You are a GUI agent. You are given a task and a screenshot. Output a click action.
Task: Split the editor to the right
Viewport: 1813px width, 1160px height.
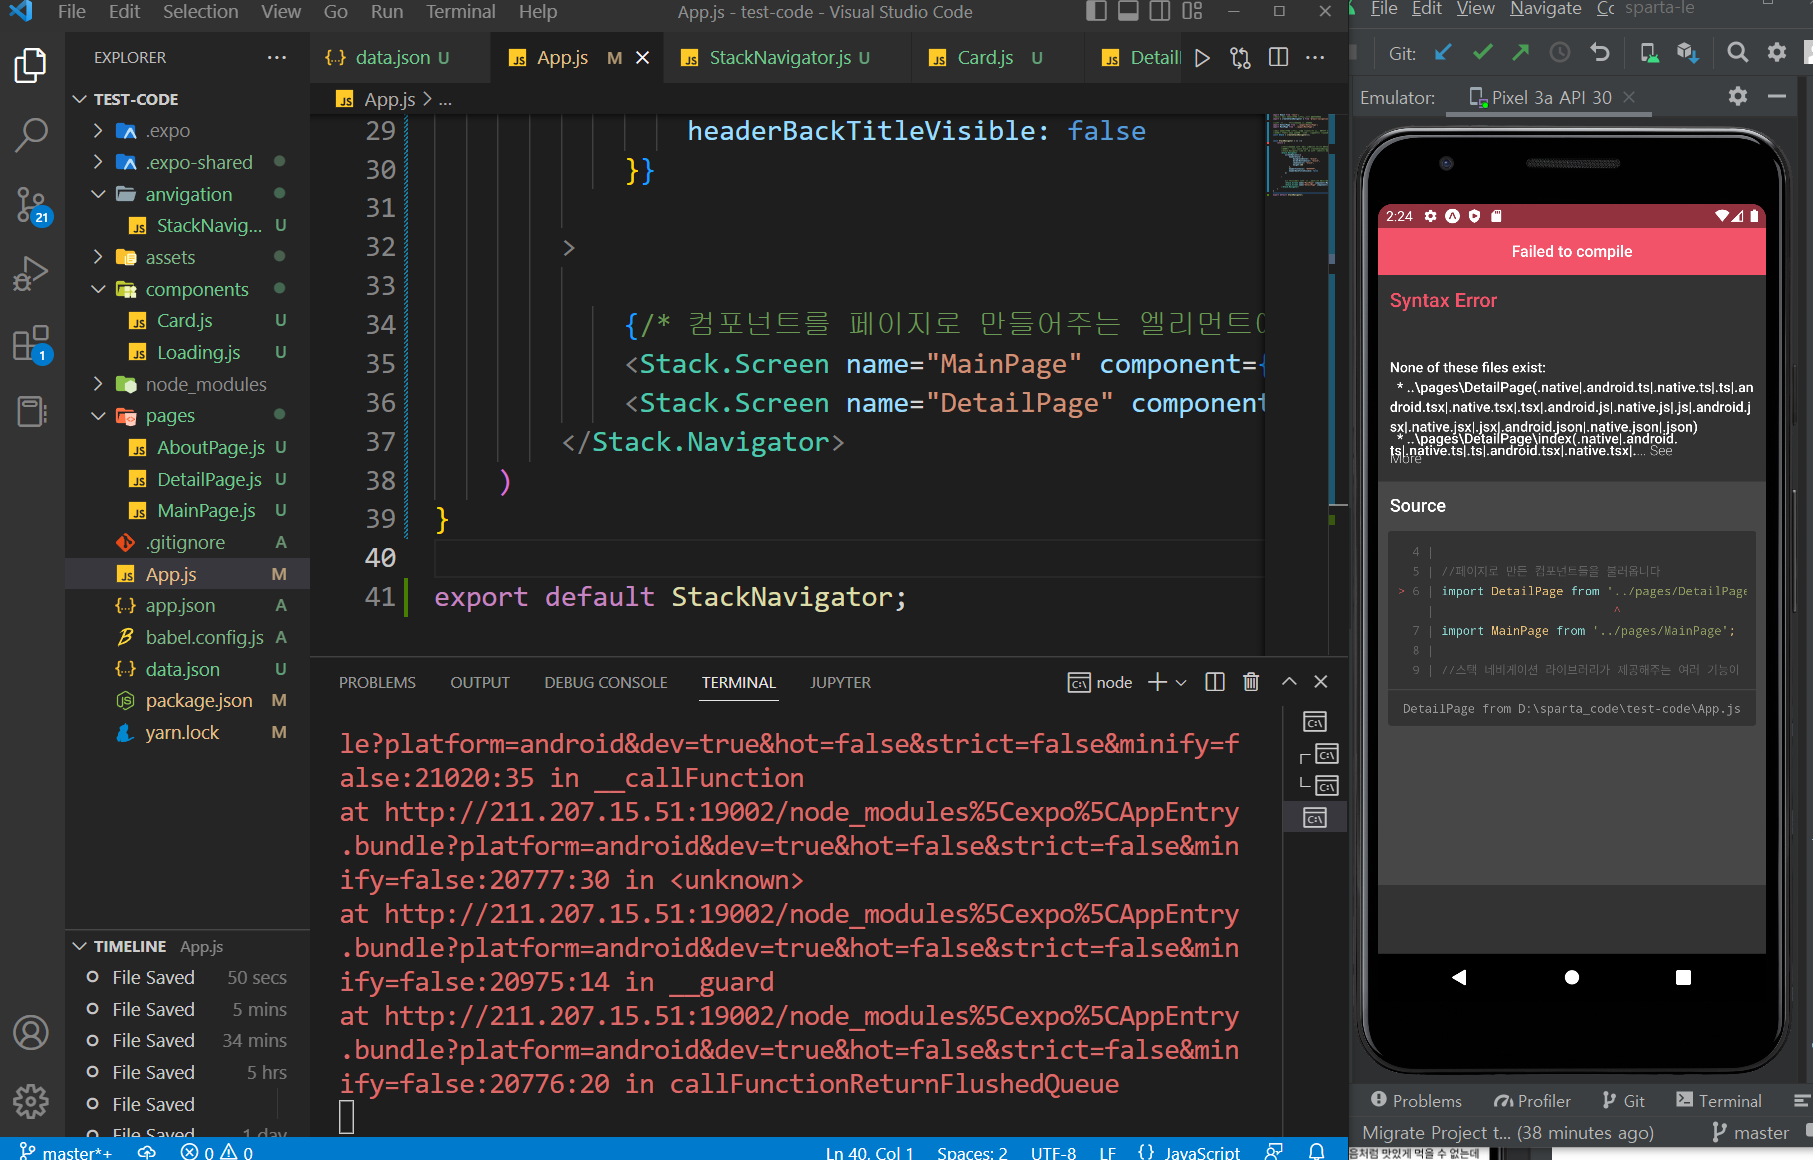tap(1278, 58)
